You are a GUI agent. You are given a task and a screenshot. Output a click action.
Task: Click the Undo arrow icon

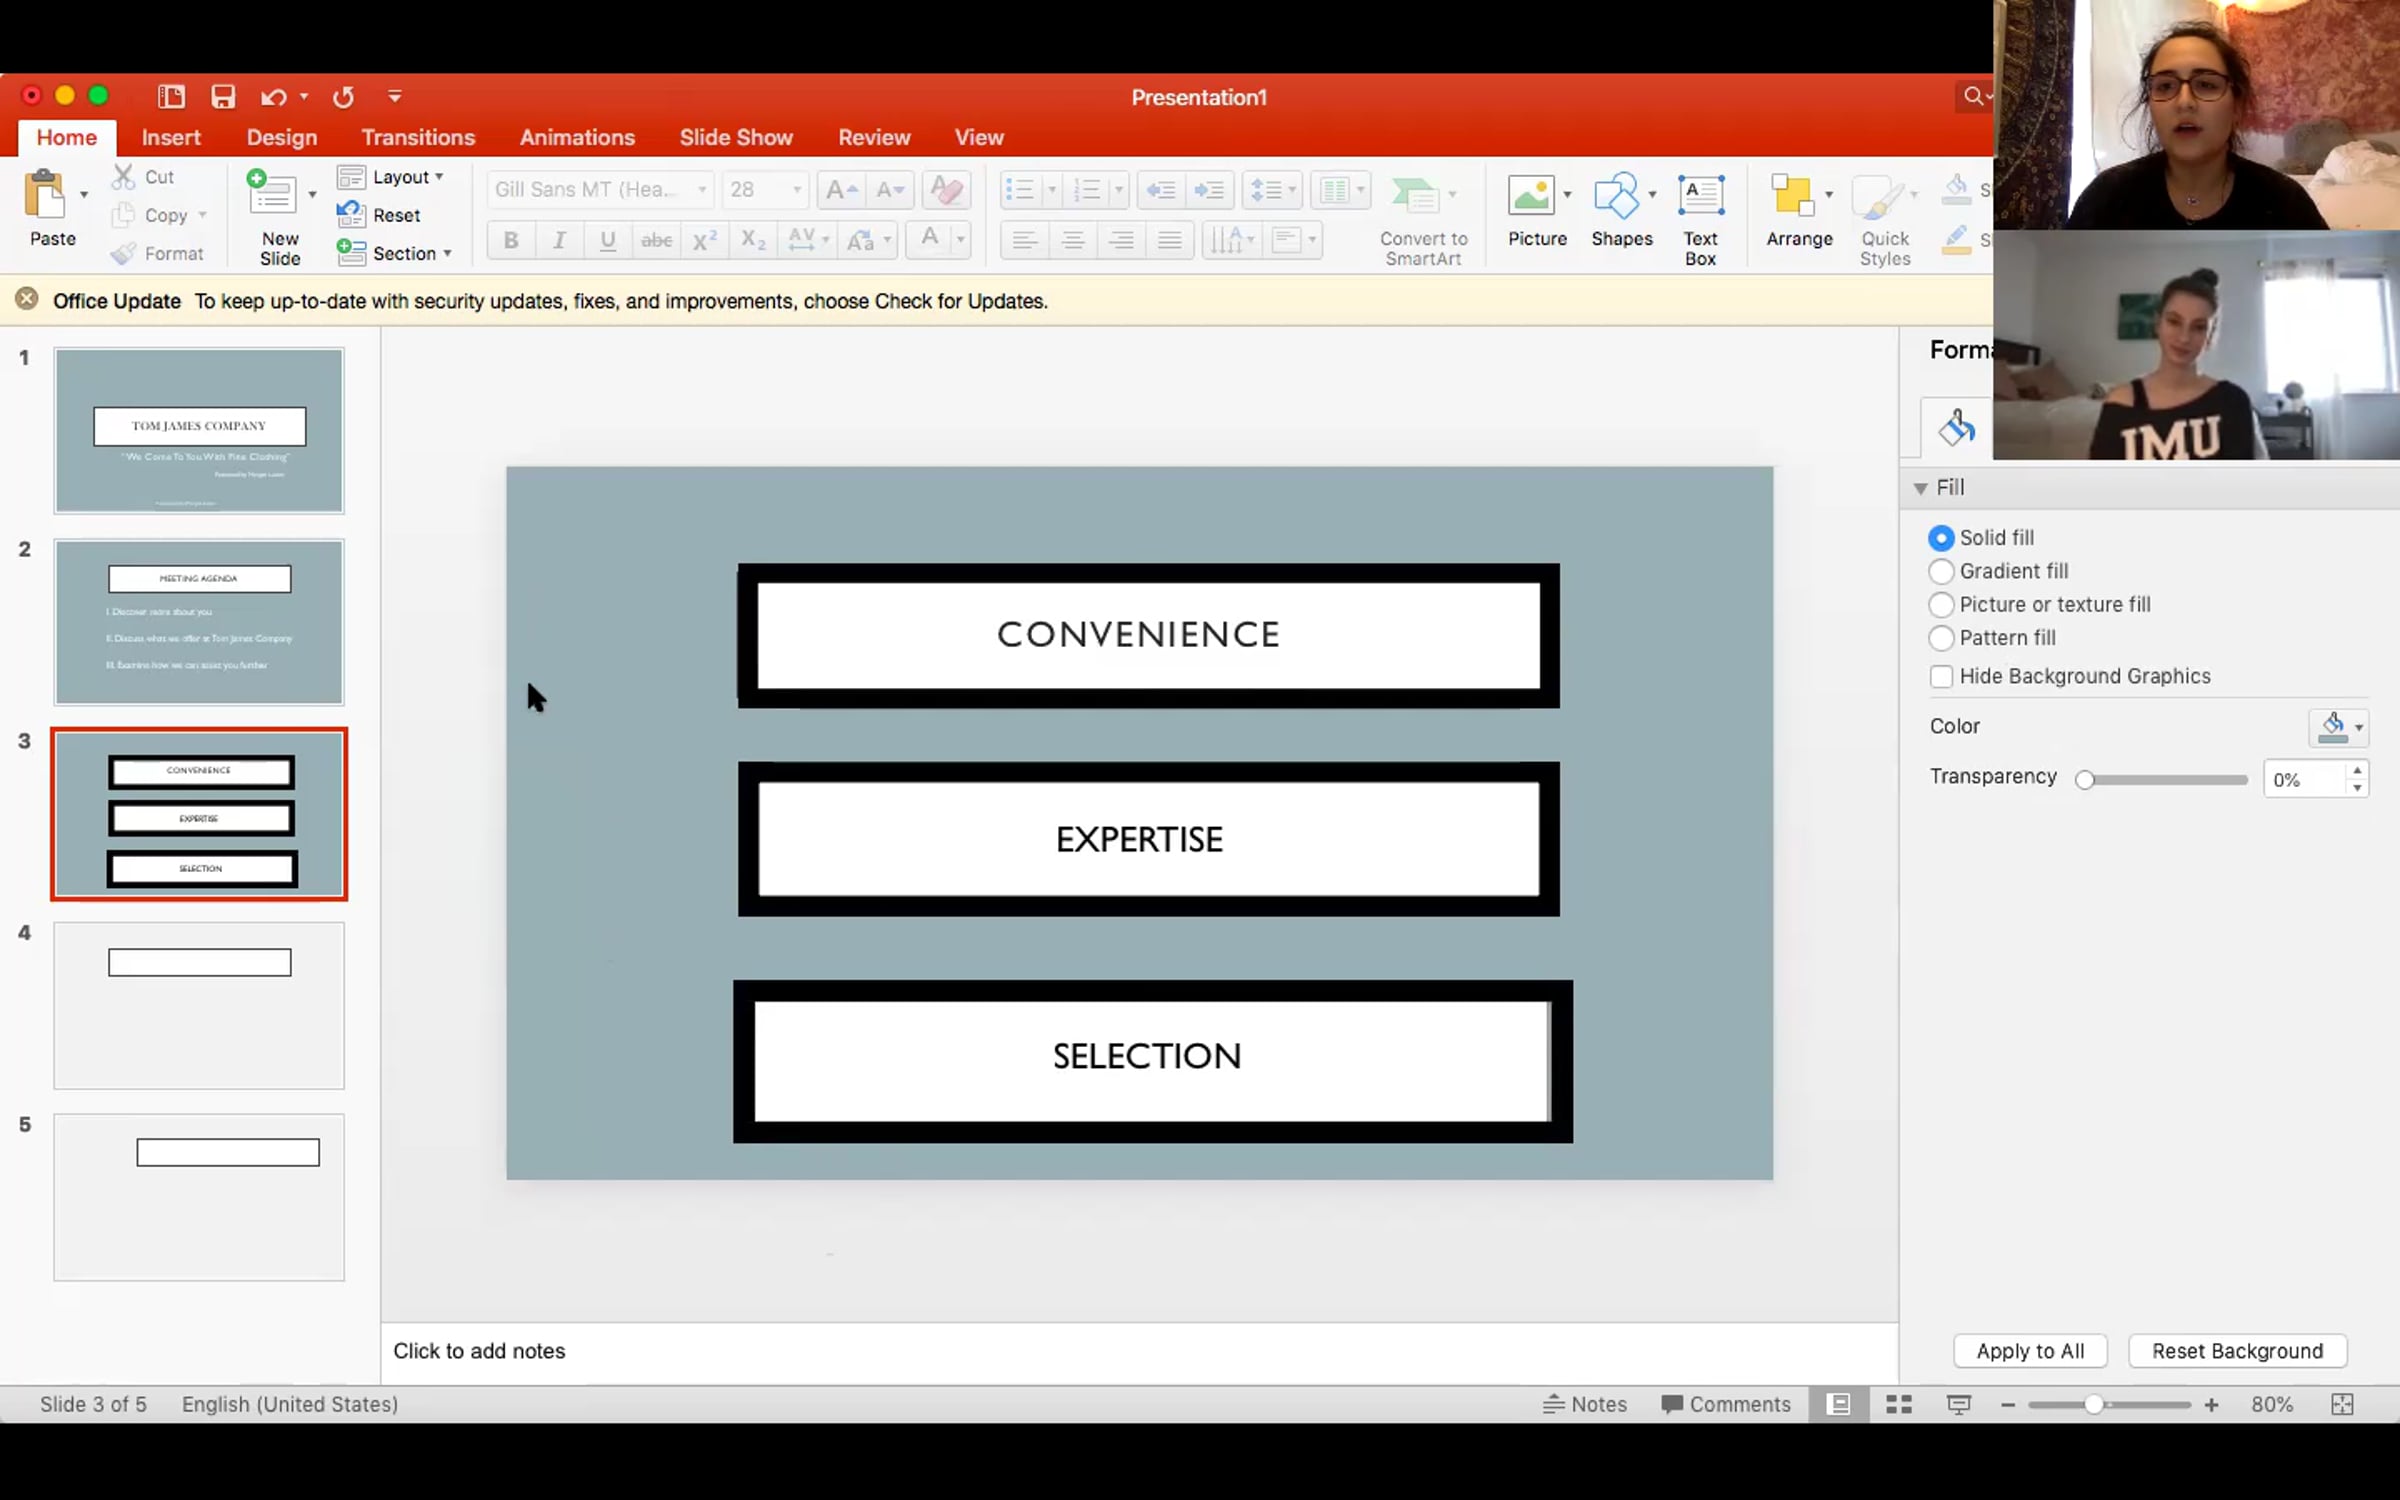[272, 97]
